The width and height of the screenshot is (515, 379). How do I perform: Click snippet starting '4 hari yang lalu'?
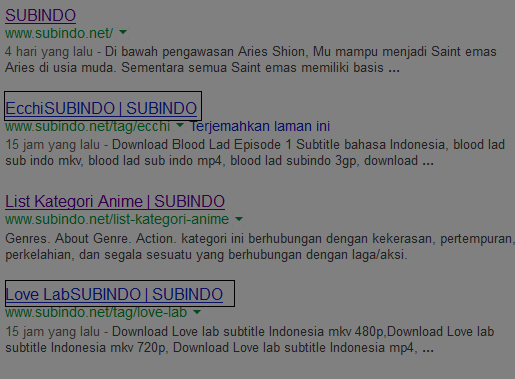click(x=251, y=52)
